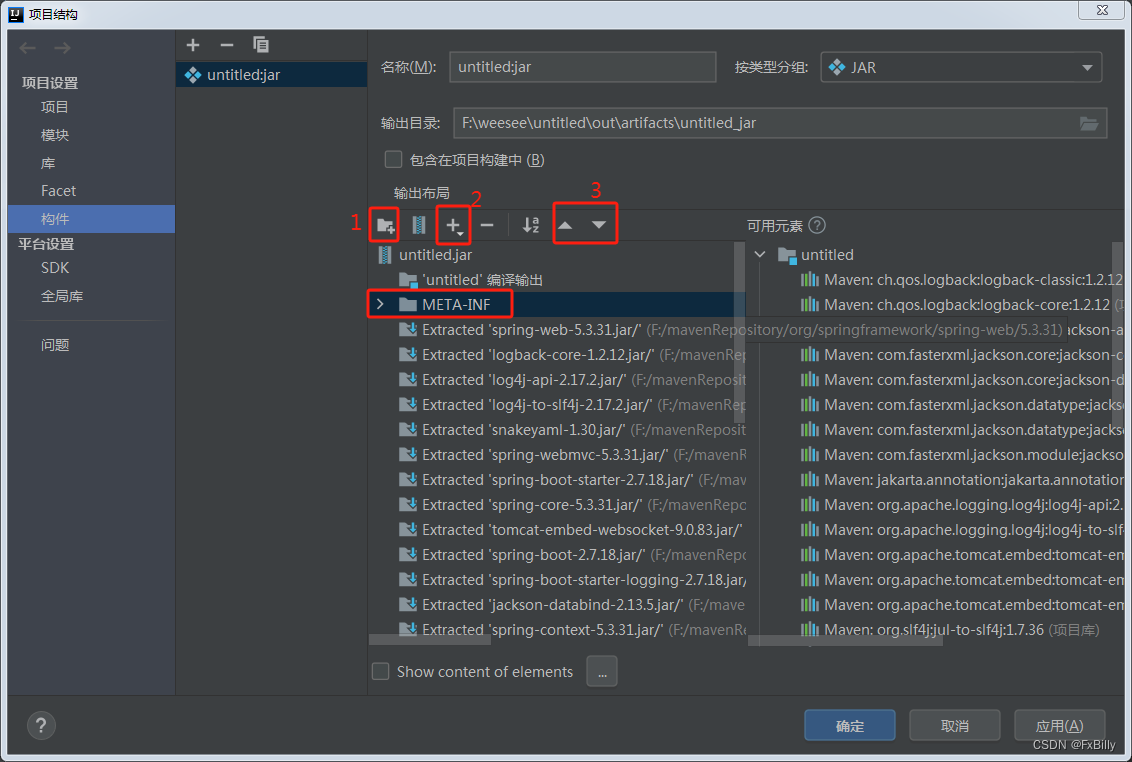Expand the META-INF folder node
Image resolution: width=1132 pixels, height=762 pixels.
click(x=381, y=304)
